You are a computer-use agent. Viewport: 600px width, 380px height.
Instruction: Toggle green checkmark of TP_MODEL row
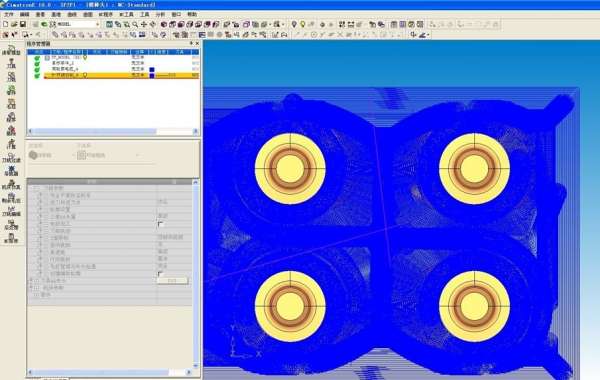coord(37,58)
